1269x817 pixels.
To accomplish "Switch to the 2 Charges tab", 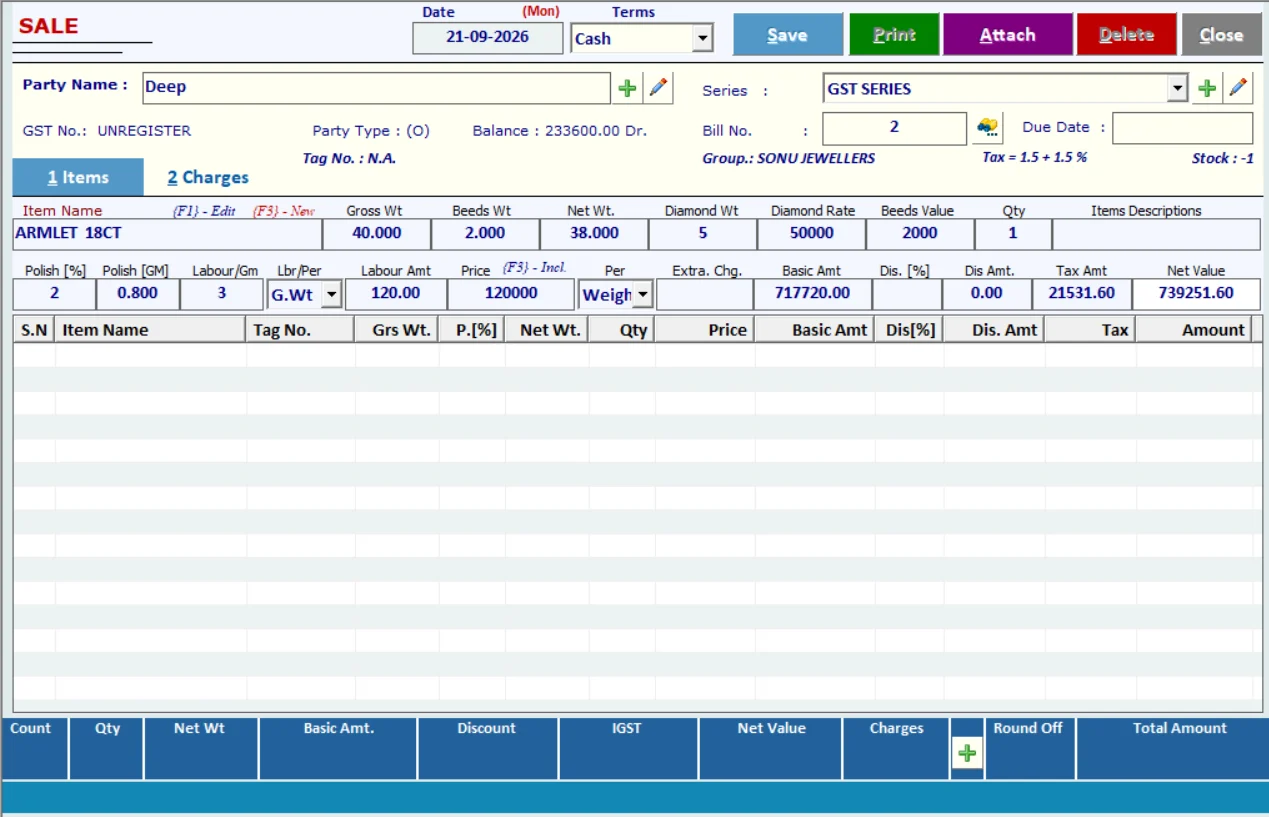I will click(208, 177).
